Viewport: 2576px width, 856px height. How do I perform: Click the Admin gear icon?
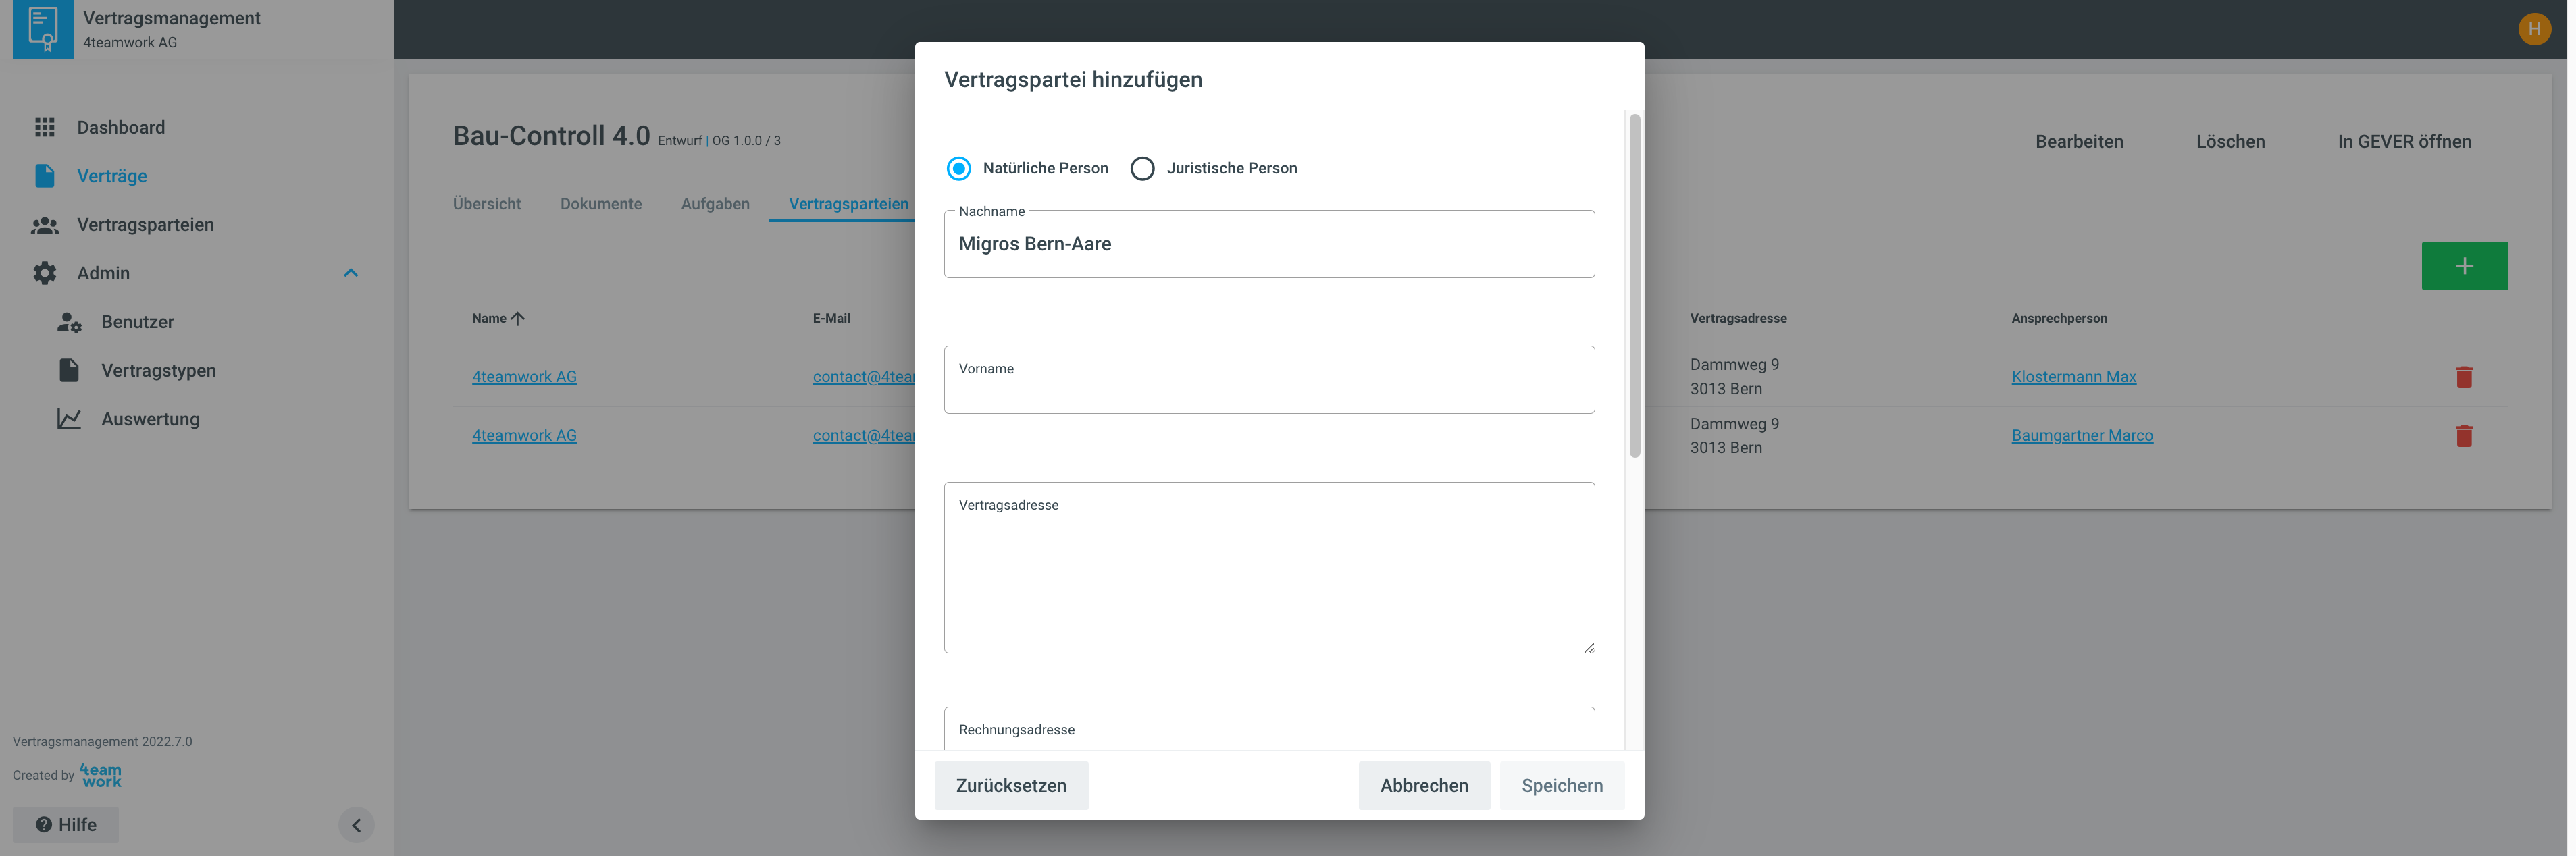(45, 273)
